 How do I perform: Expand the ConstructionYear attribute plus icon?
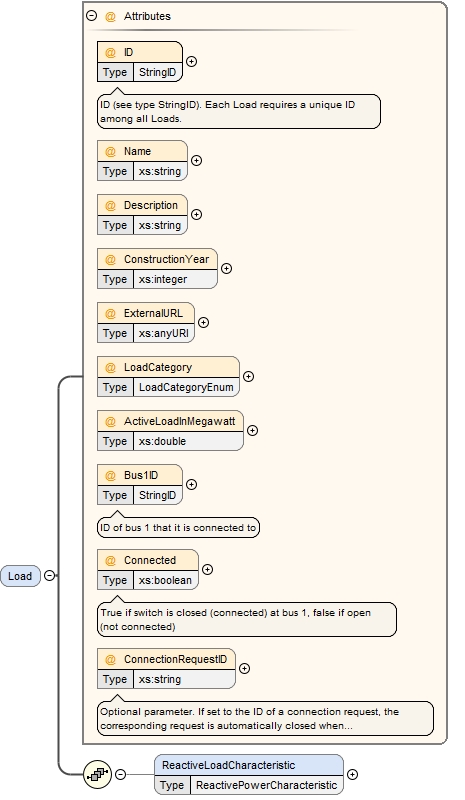(226, 268)
